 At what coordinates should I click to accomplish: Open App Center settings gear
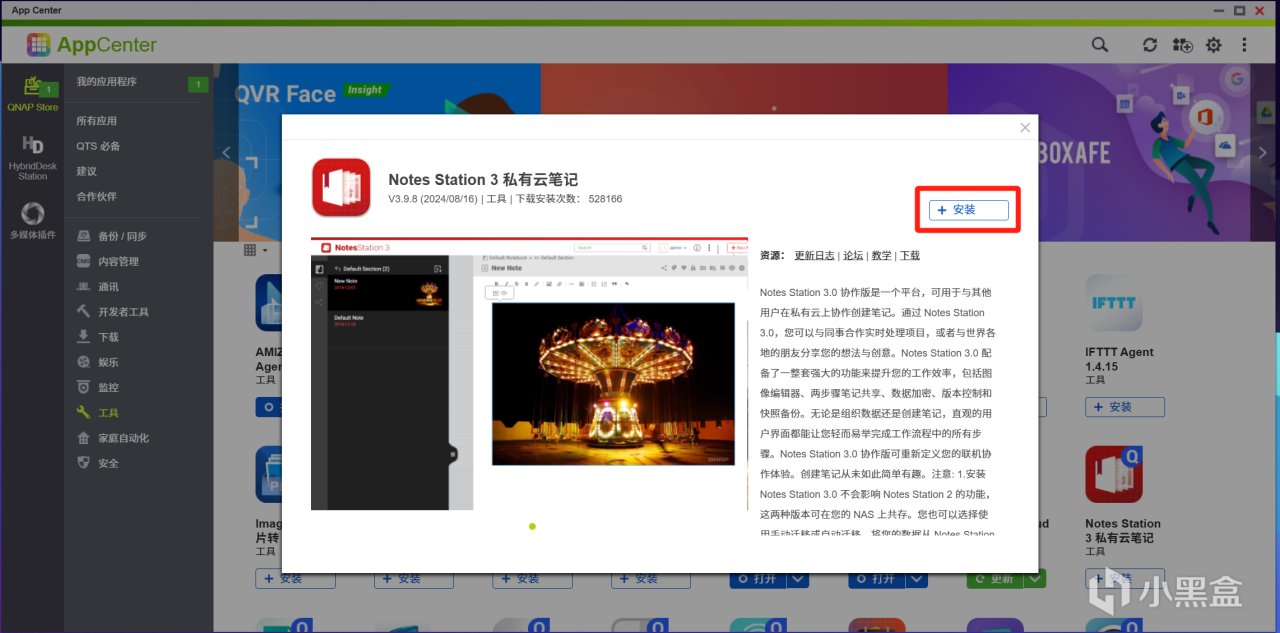[x=1214, y=45]
